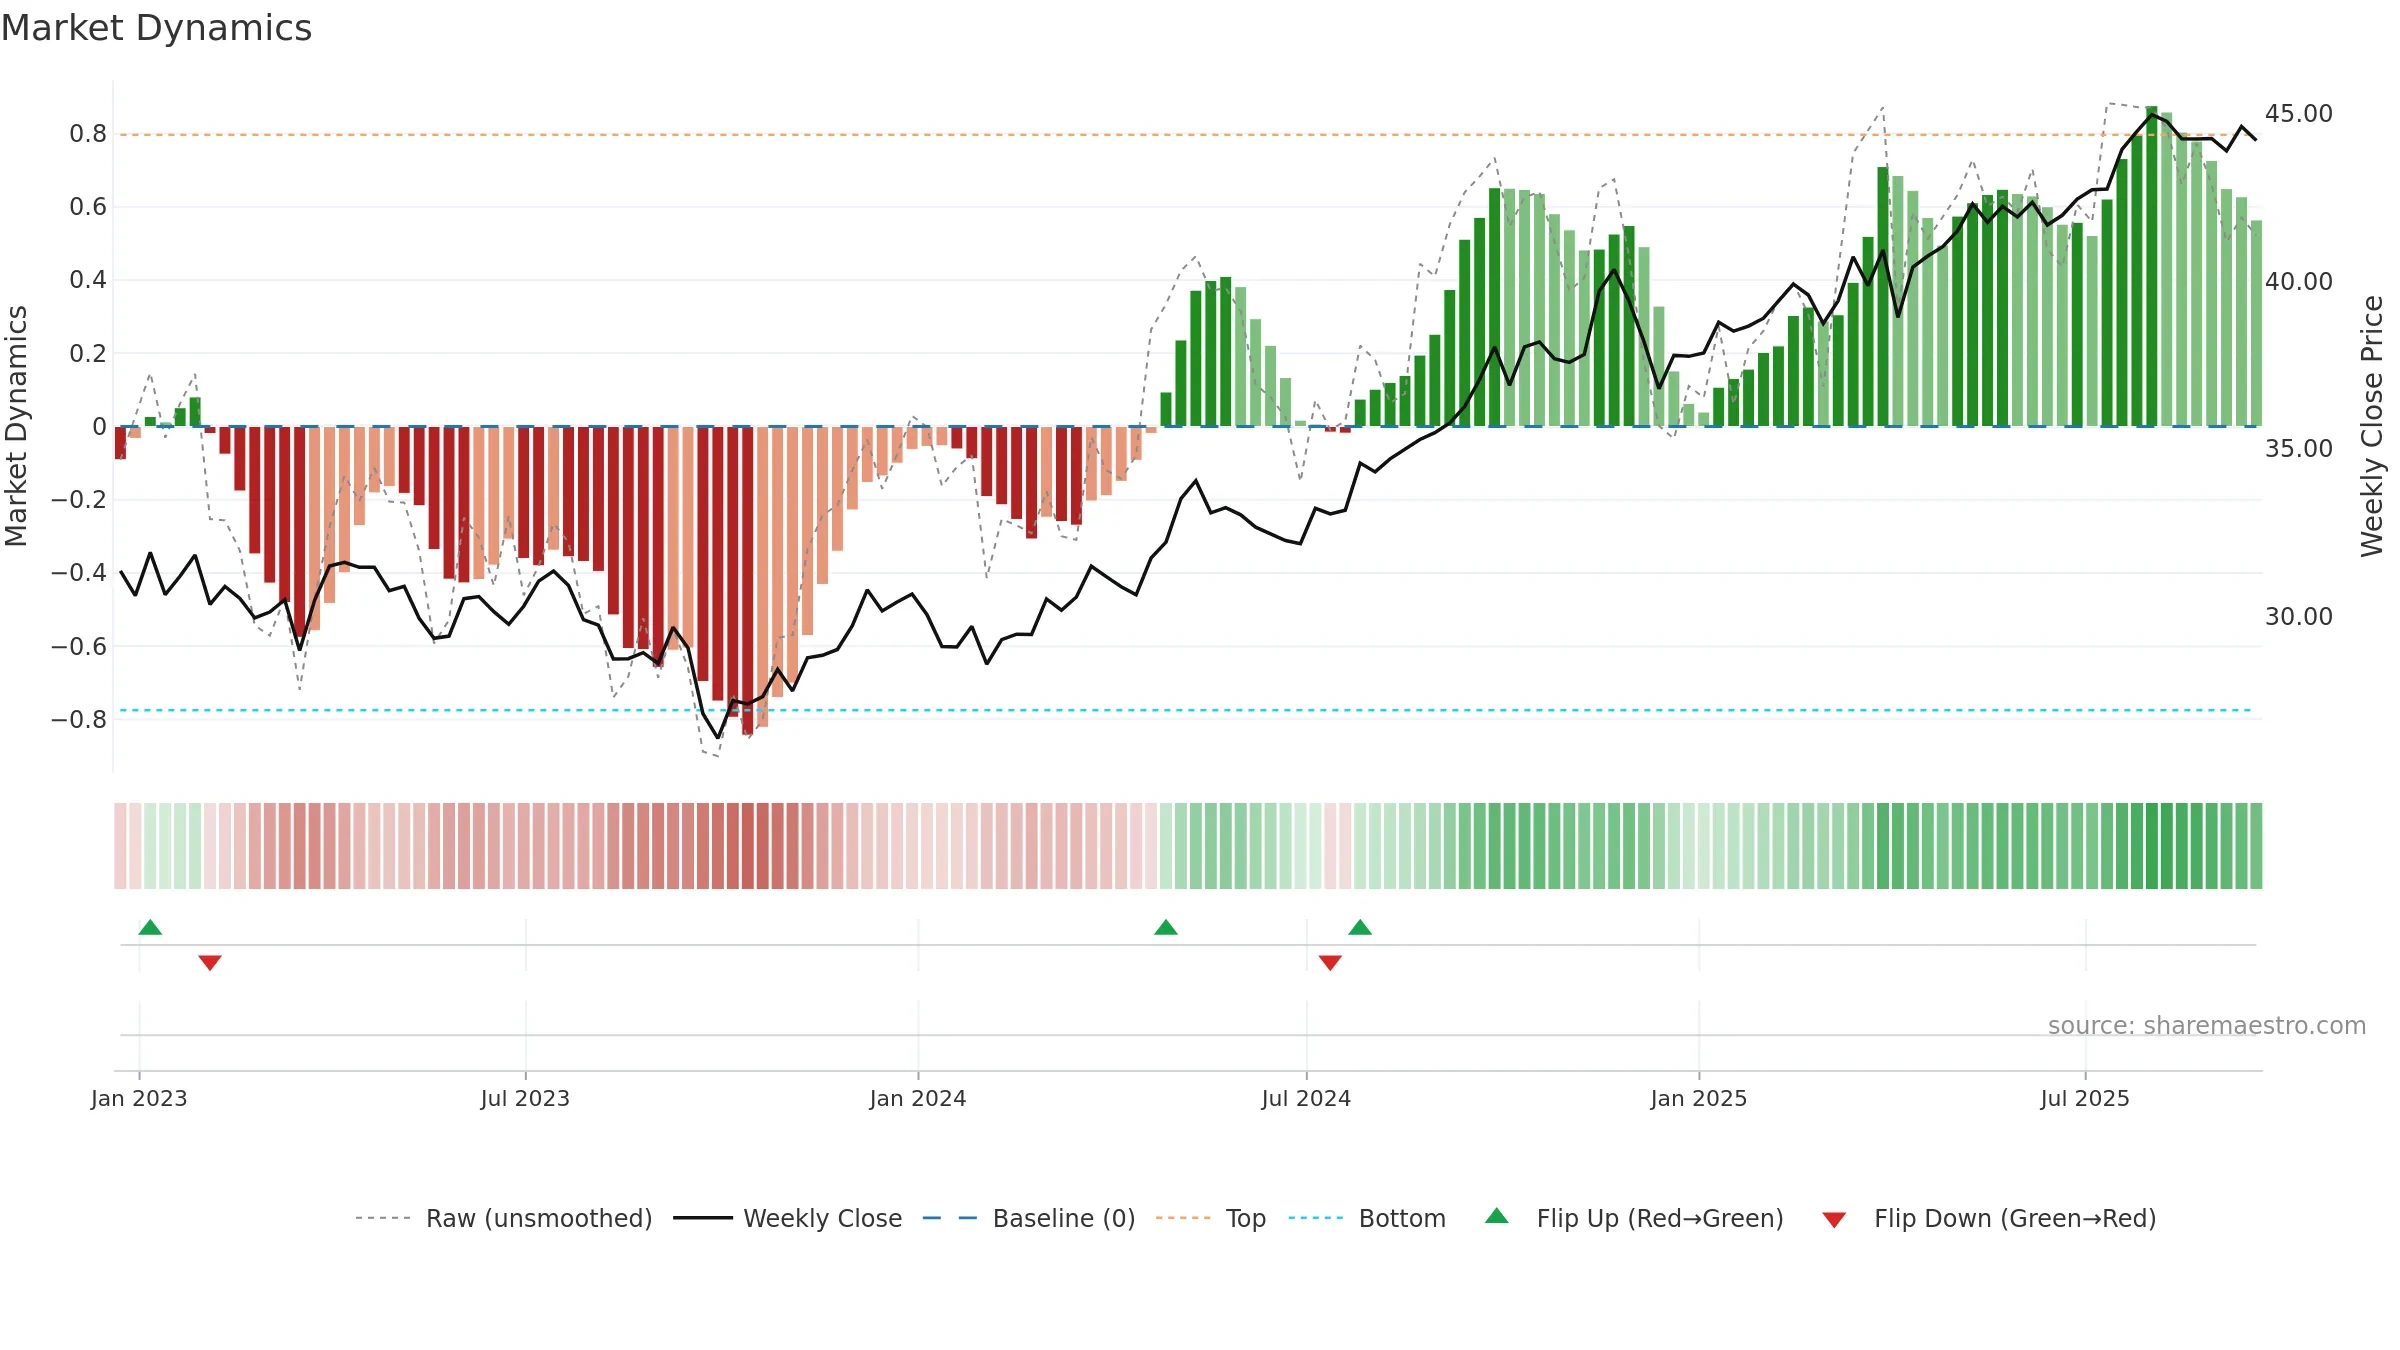The width and height of the screenshot is (2400, 1350).
Task: Click the Market Dynamics chart title
Action: [x=156, y=28]
